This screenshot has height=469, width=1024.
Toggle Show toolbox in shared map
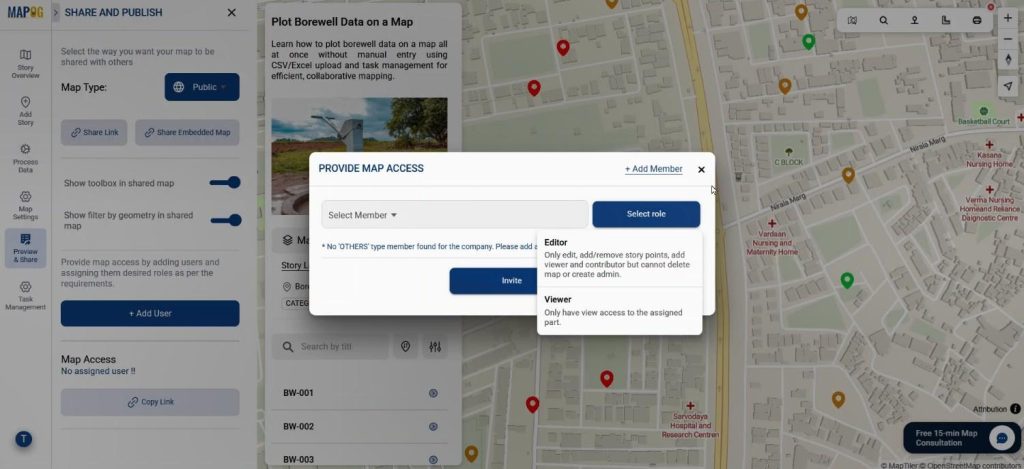click(x=225, y=183)
